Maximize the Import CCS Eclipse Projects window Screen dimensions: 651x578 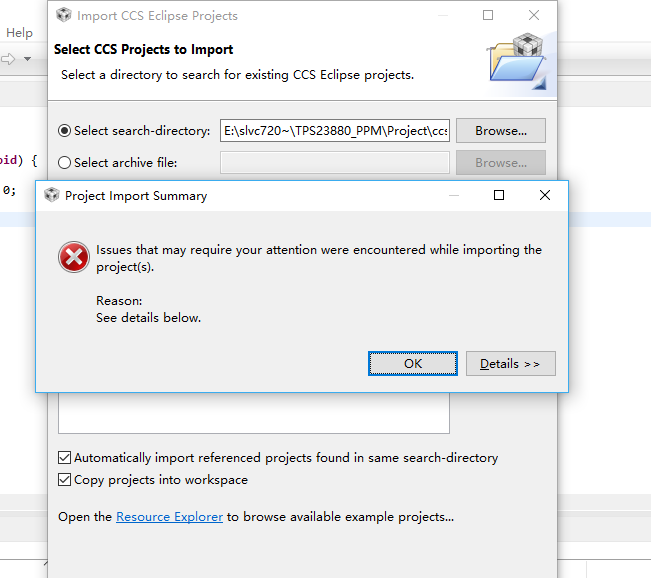[x=488, y=15]
